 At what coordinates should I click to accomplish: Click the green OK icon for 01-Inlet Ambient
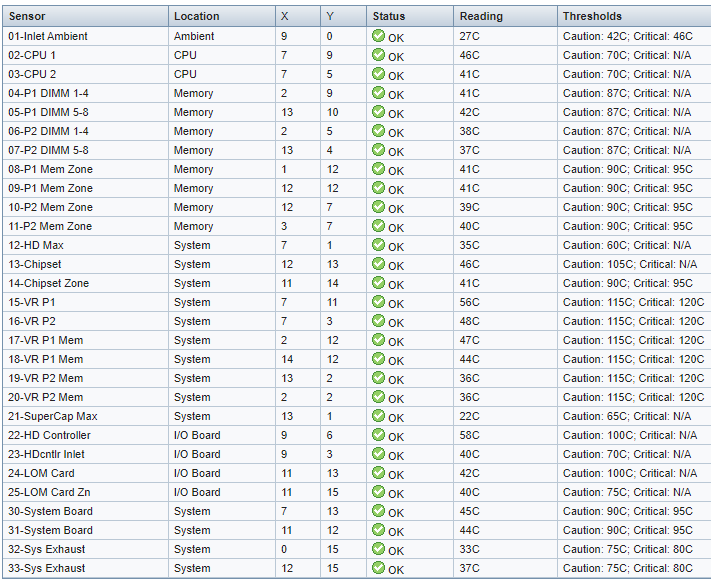(378, 36)
